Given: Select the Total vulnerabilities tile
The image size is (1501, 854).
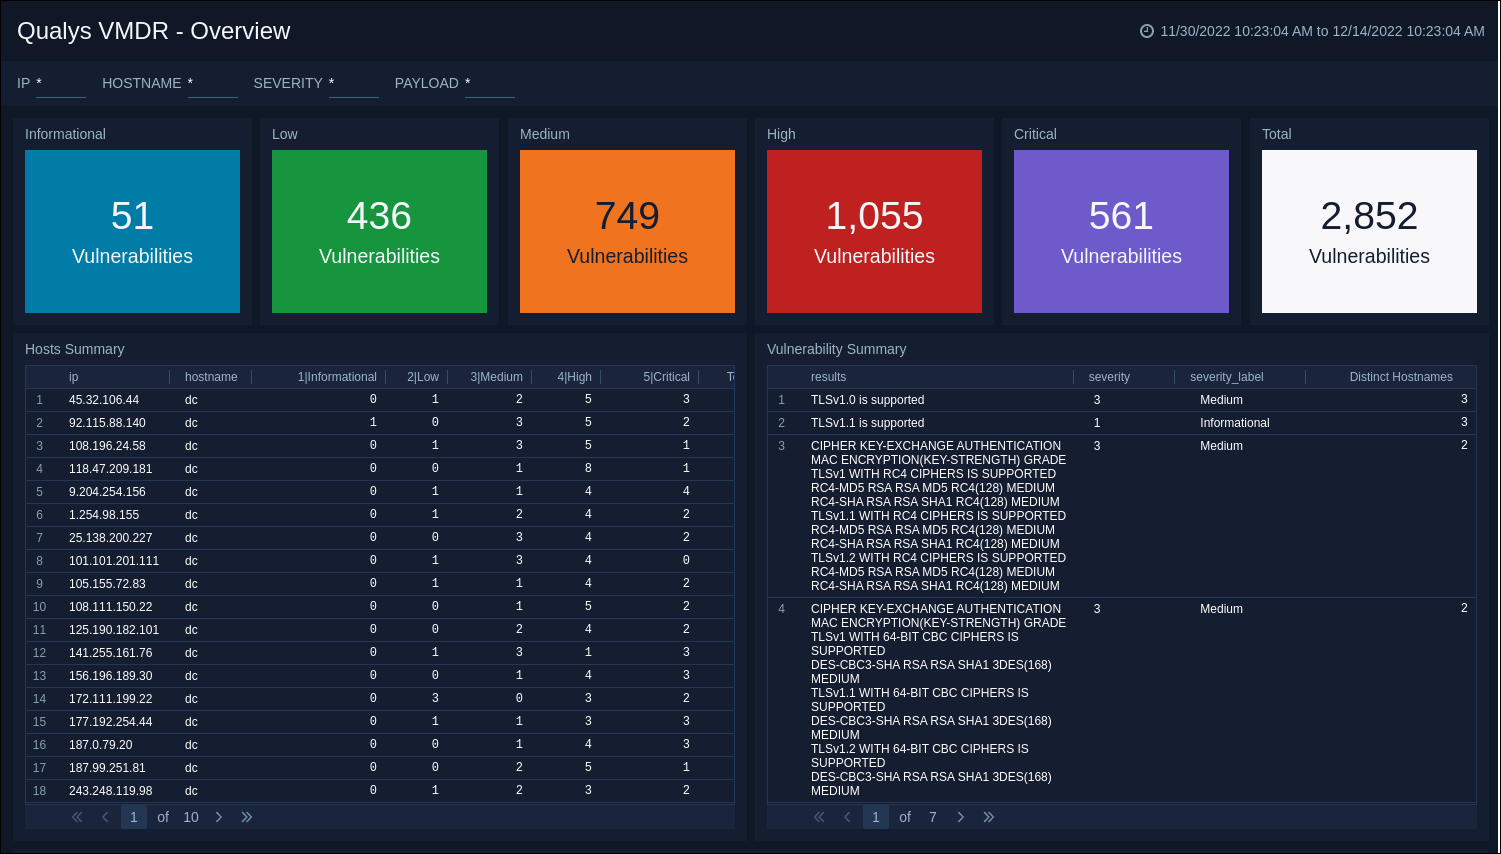Looking at the screenshot, I should pyautogui.click(x=1368, y=231).
